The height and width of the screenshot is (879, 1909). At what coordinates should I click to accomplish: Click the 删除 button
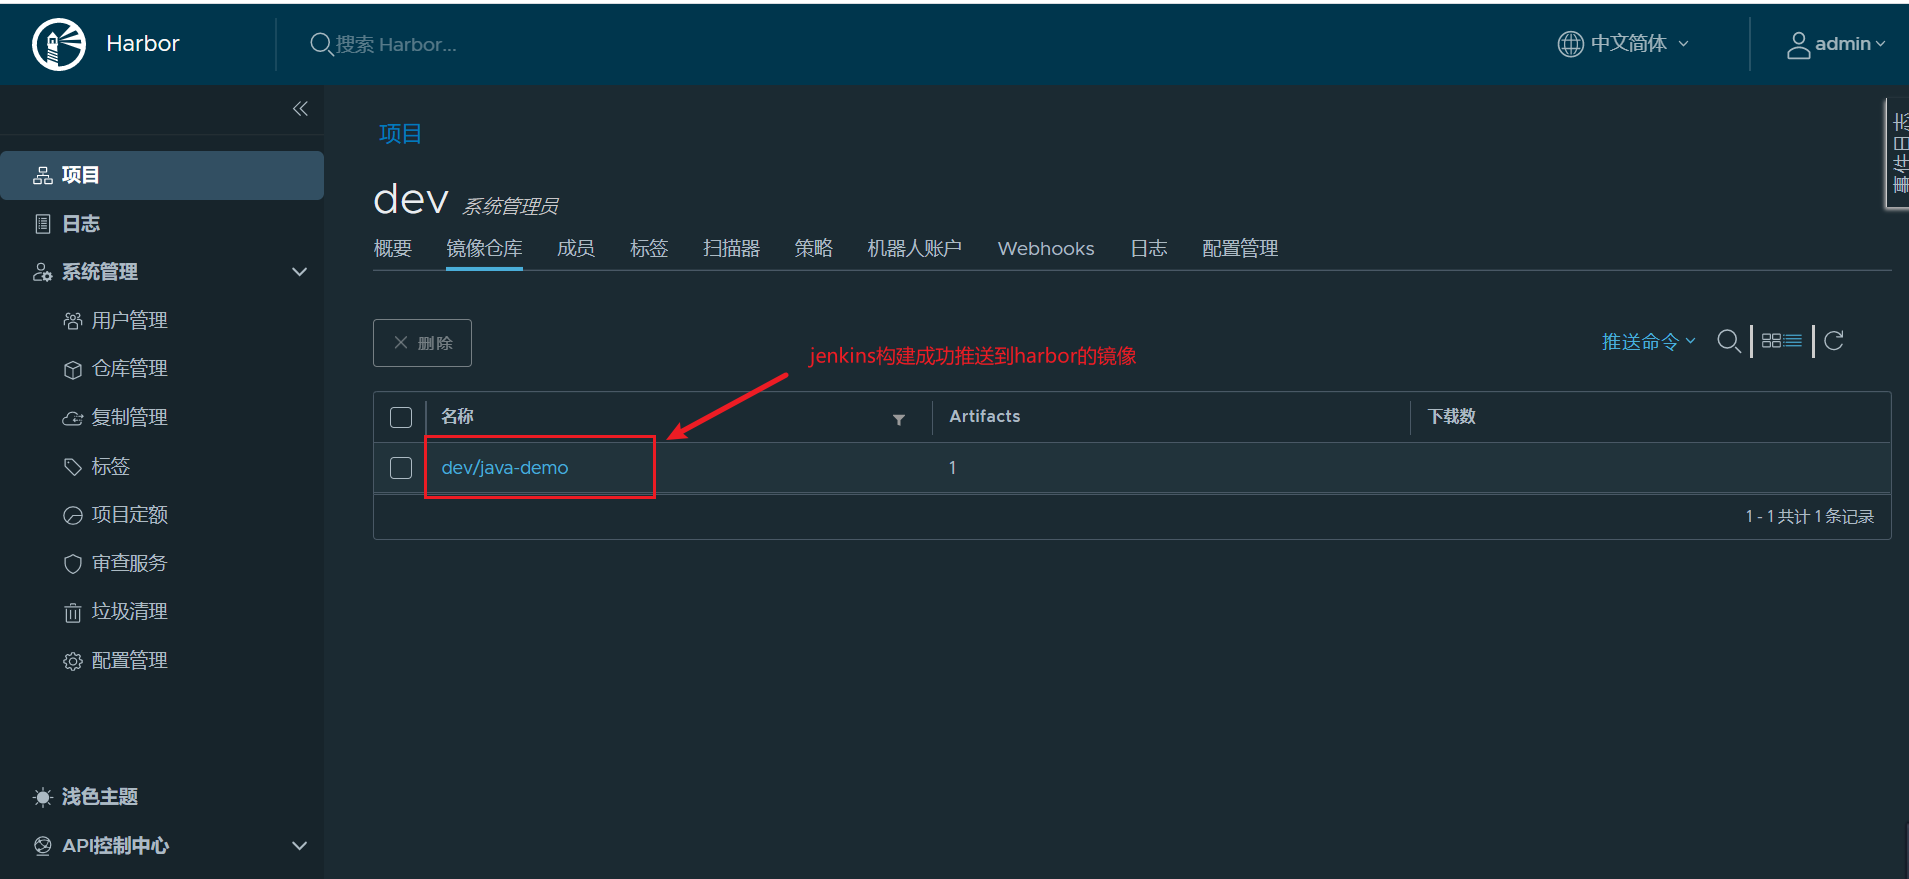422,343
